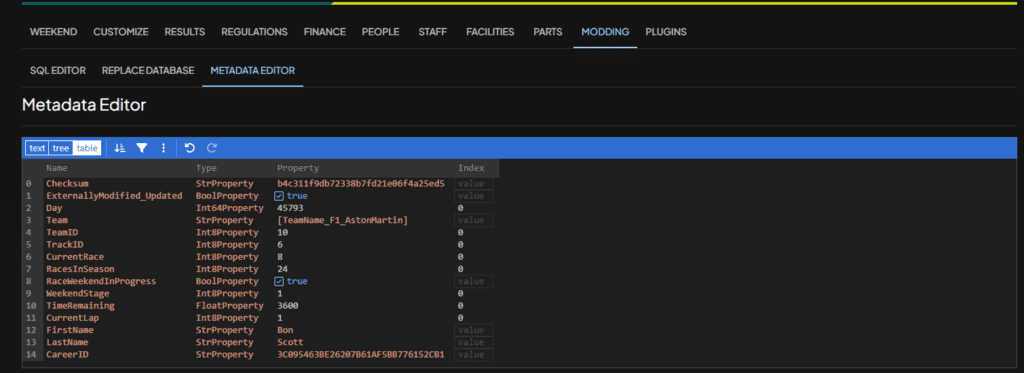This screenshot has width=1024, height=373.
Task: Click the [TeamName_F1_AstonMartin] value
Action: [x=342, y=221]
